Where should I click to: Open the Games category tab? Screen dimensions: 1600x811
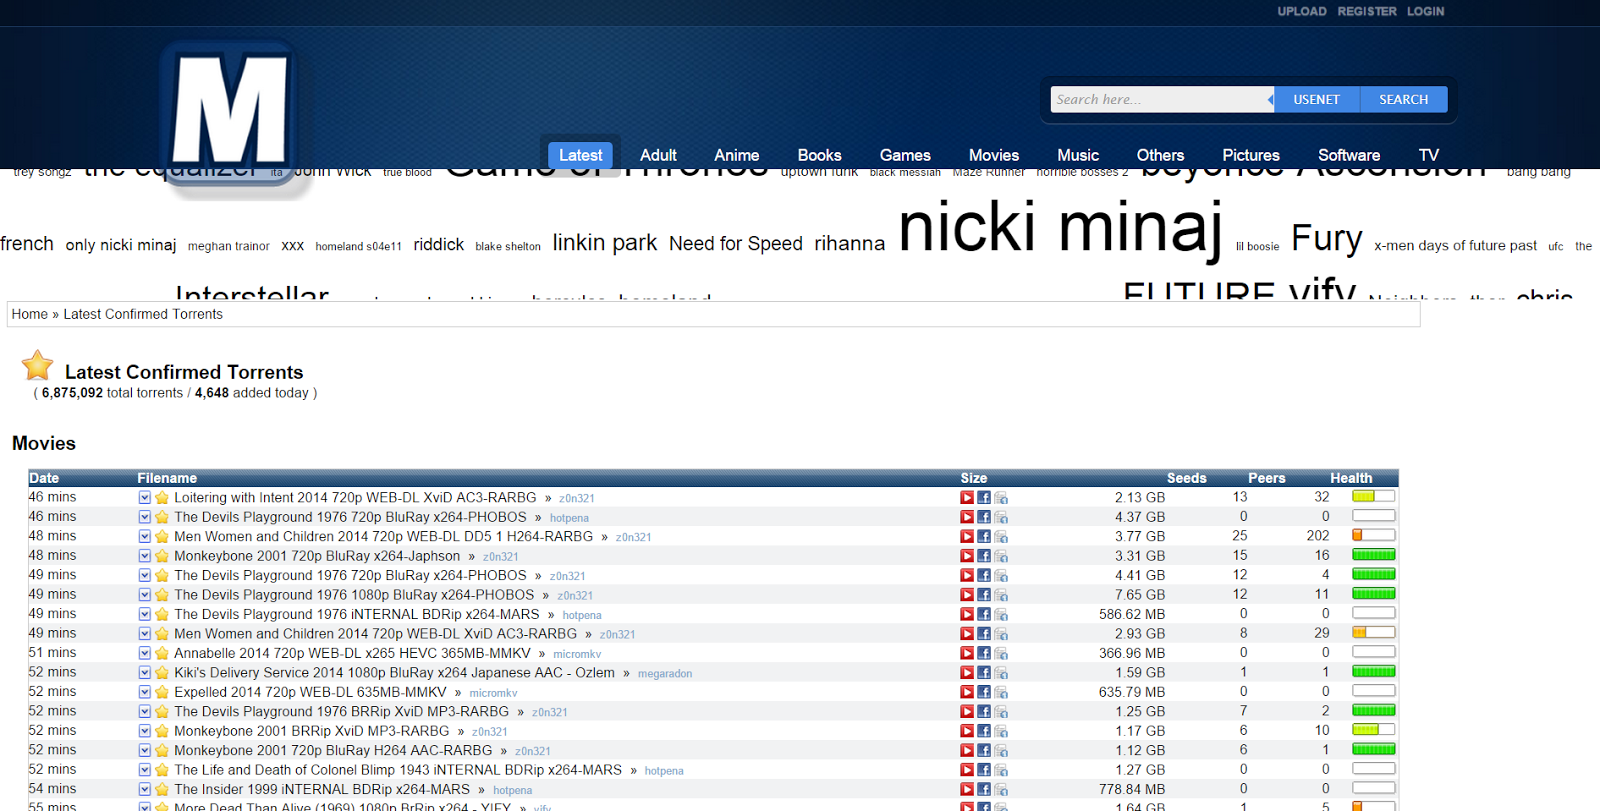[905, 155]
